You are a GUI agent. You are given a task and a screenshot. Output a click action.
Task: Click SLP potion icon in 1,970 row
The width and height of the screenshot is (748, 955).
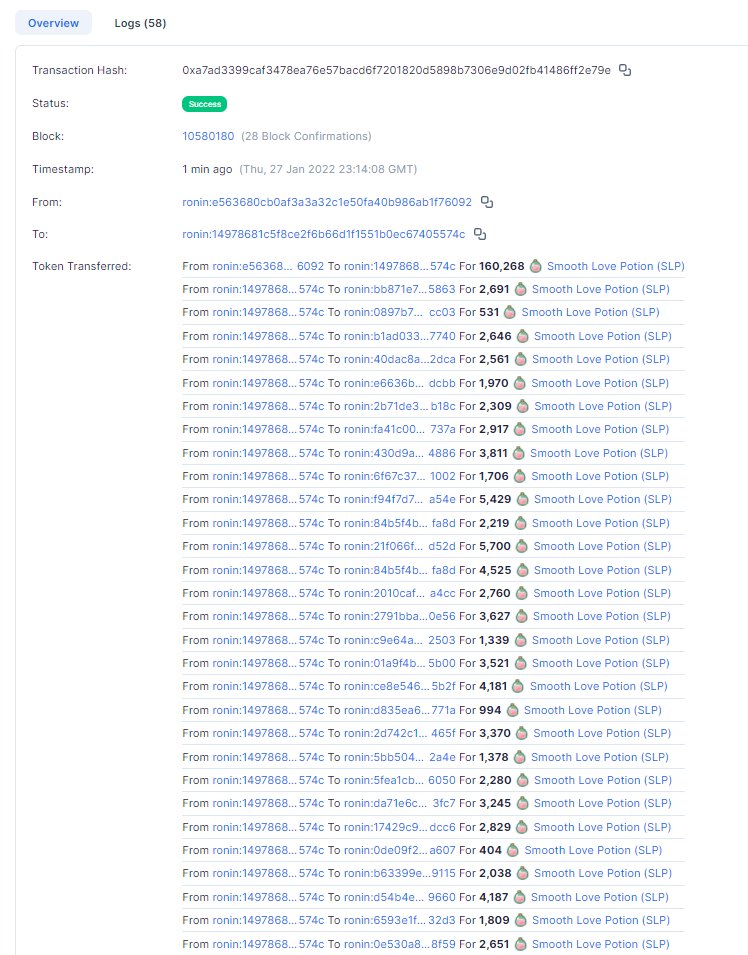tap(520, 383)
